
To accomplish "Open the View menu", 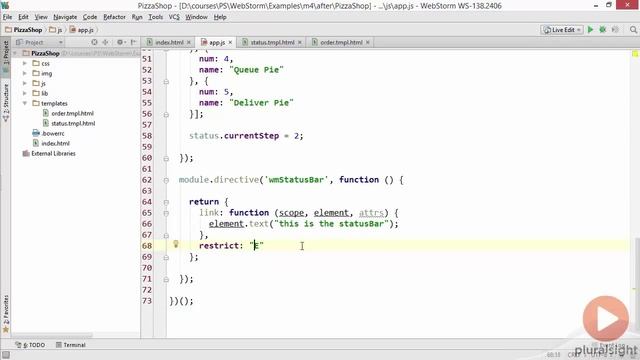I will [x=41, y=17].
